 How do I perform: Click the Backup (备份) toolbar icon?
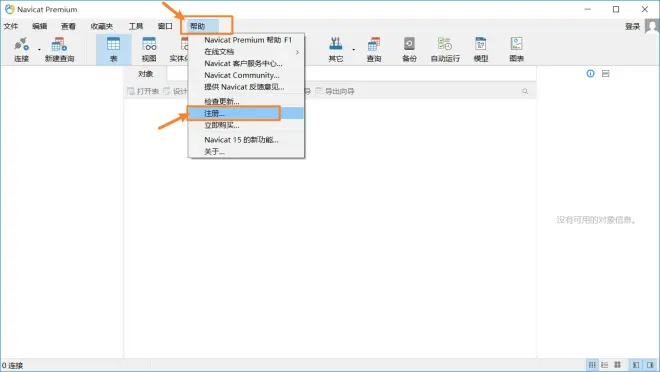409,50
